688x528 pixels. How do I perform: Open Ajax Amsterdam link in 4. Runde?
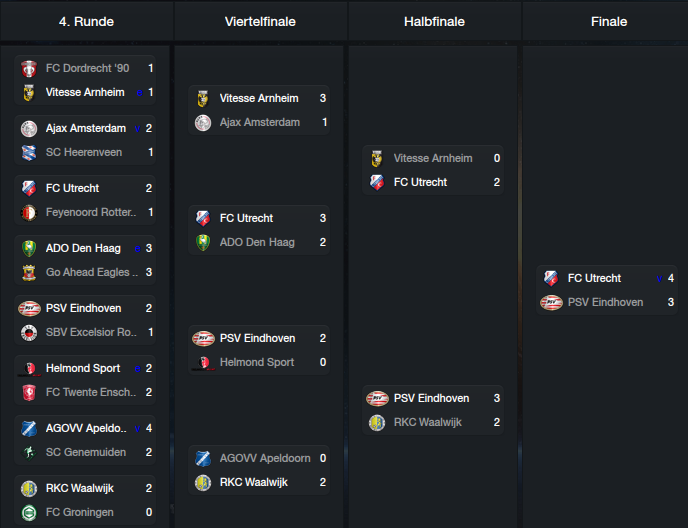click(86, 128)
